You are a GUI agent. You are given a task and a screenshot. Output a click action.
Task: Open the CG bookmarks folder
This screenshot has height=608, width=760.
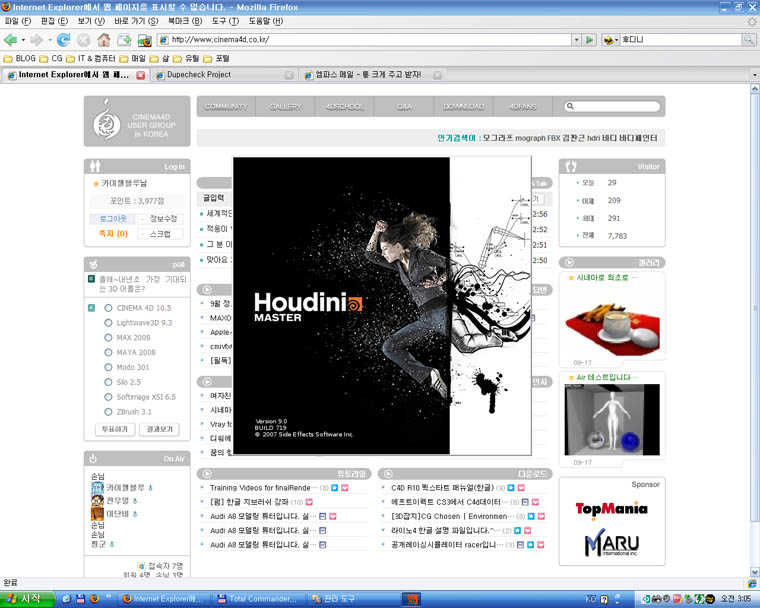51,59
